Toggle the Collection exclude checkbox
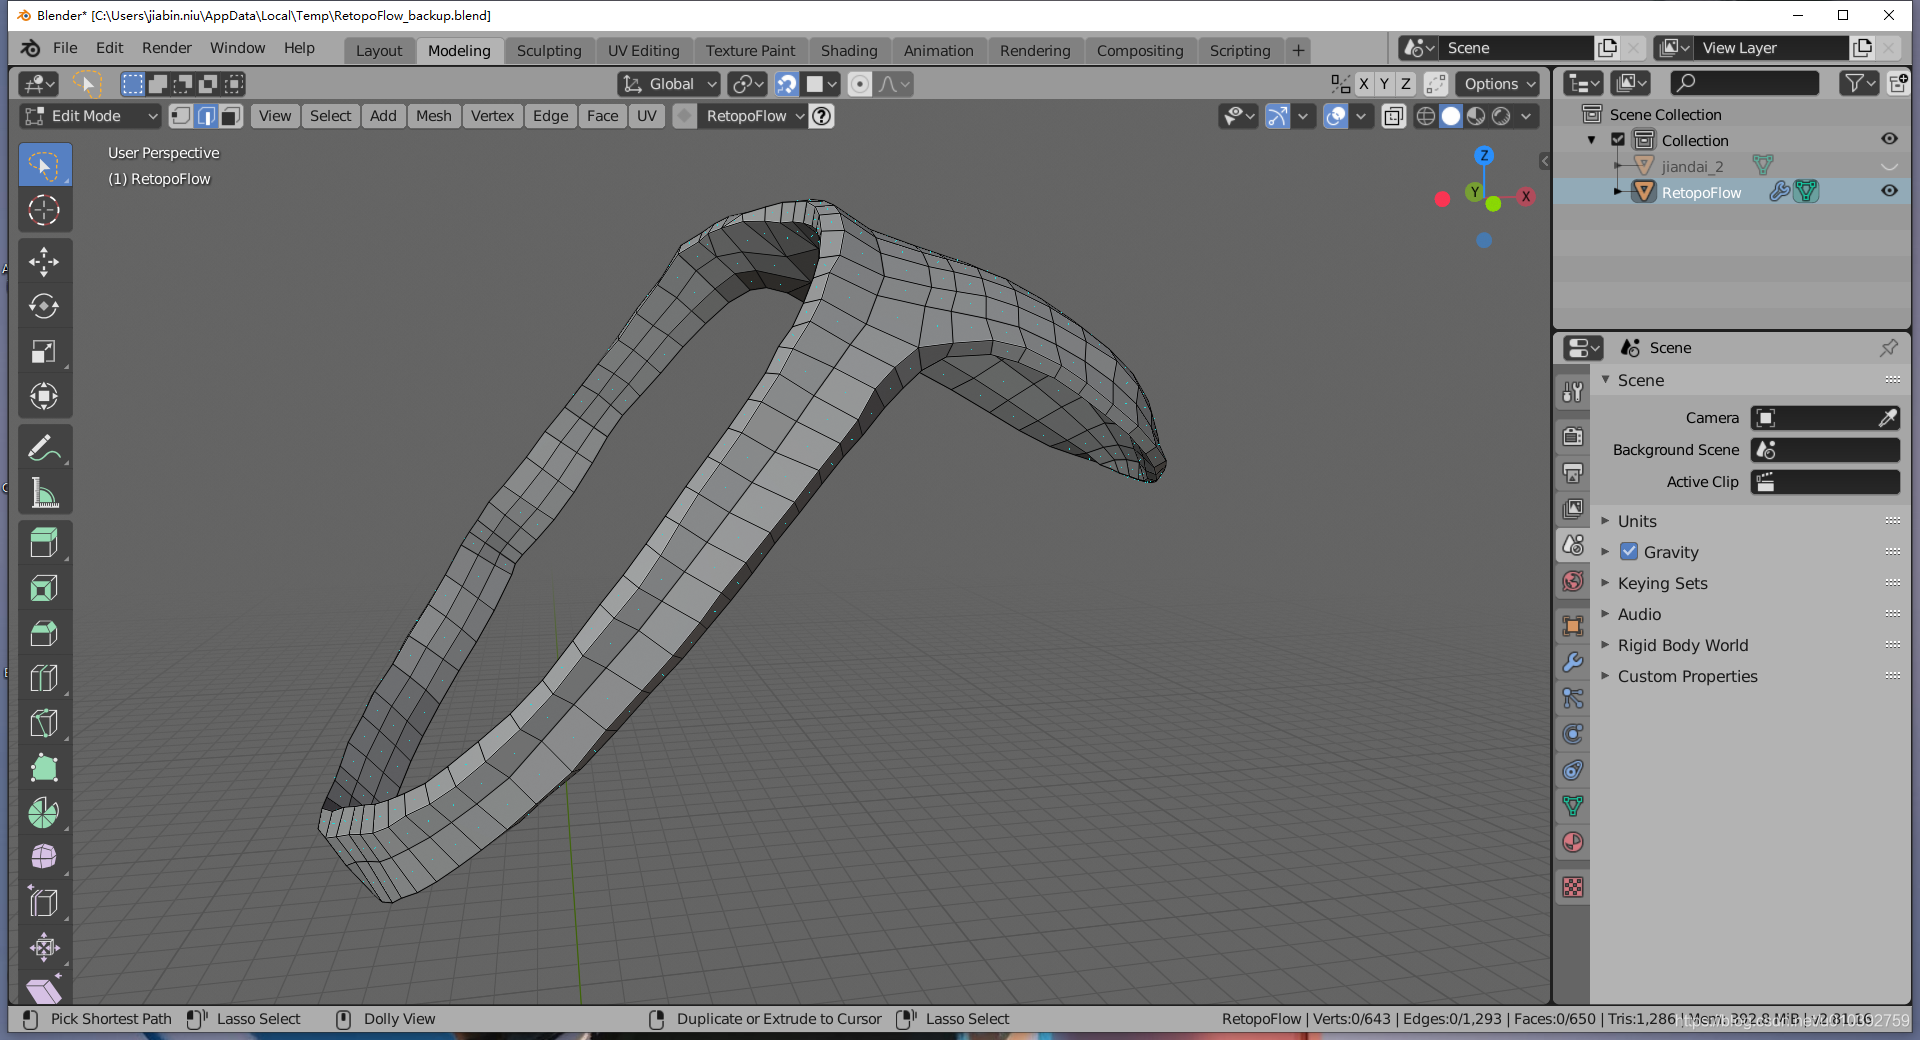Screen dimensions: 1920x1040 tap(1618, 140)
